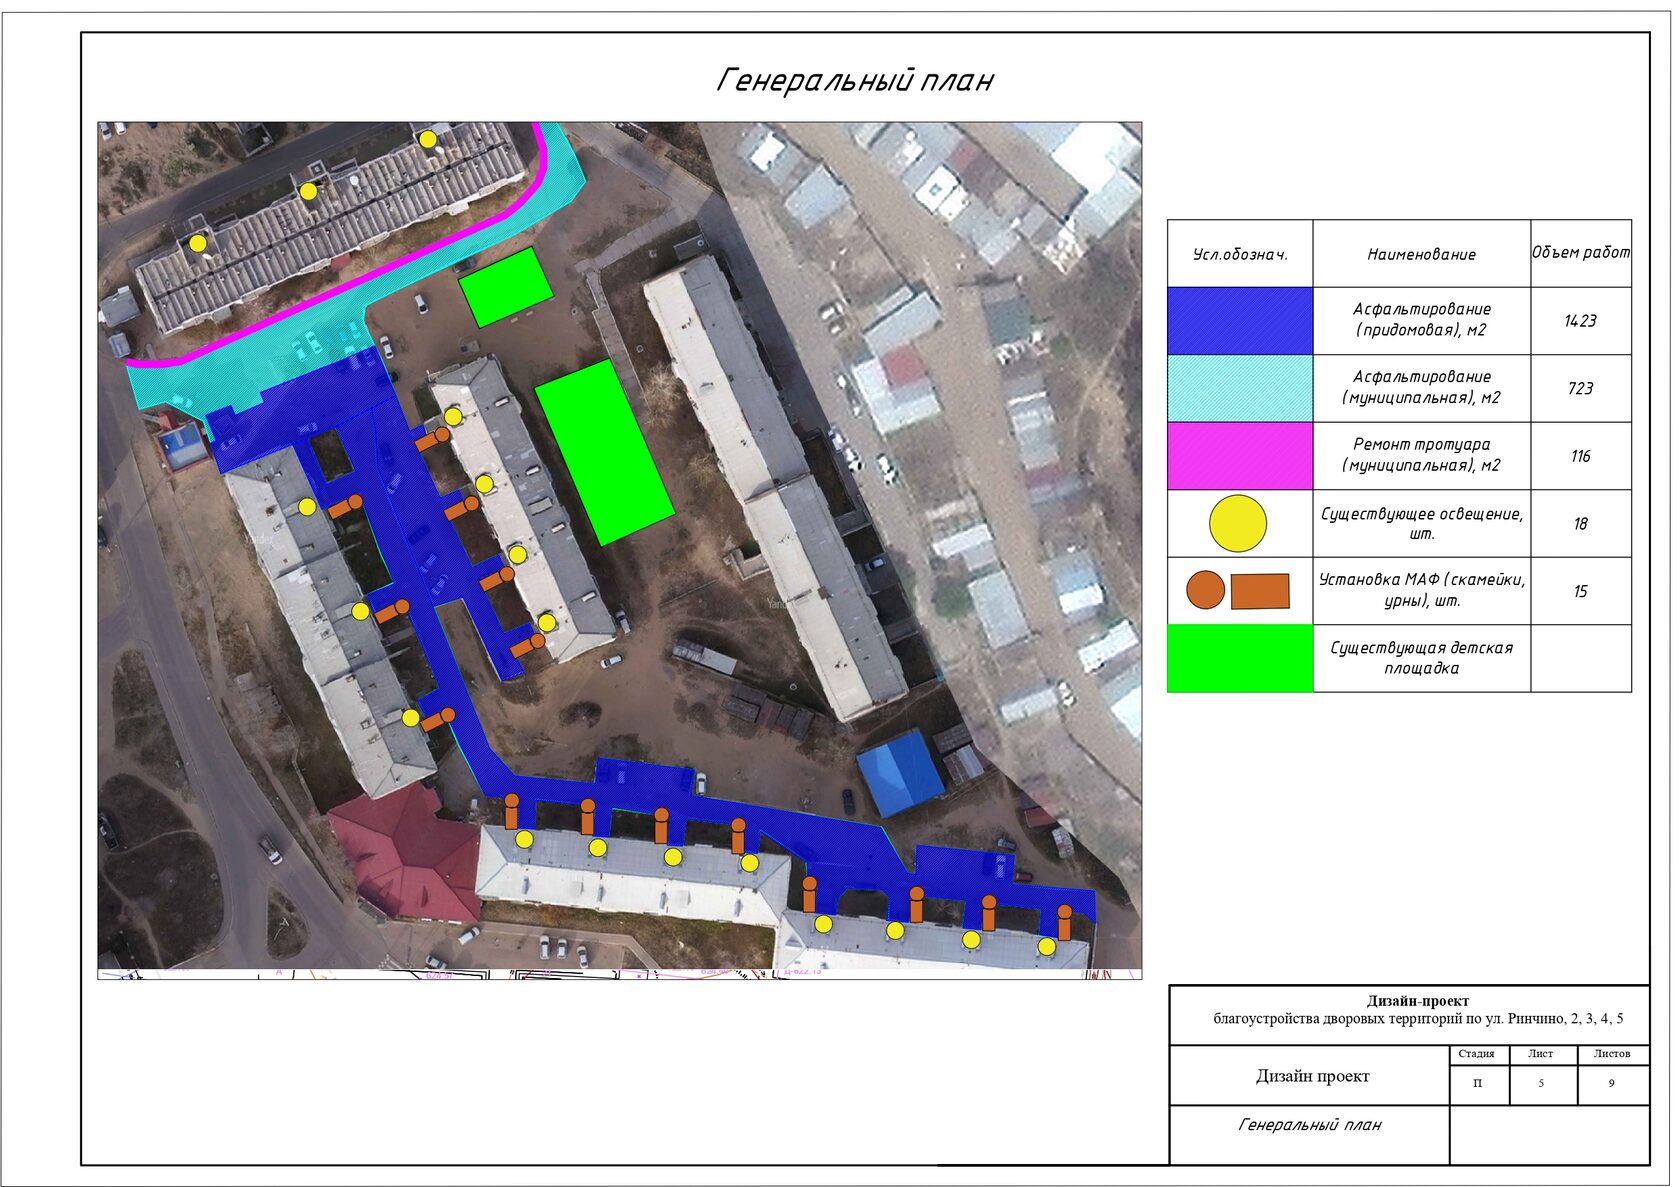Select the value 15 in the legend
1680x1187 pixels.
coord(1580,591)
